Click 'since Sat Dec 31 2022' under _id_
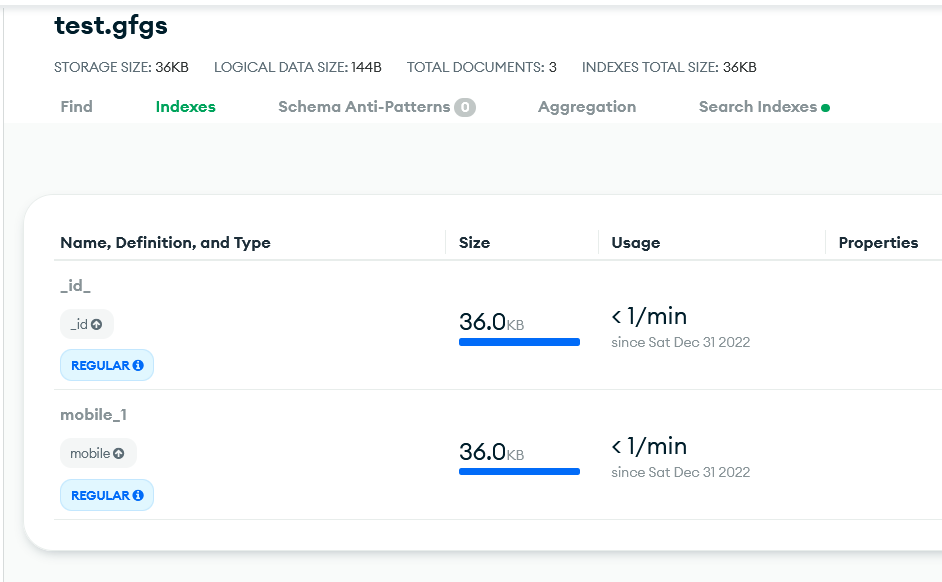Viewport: 942px width, 582px height. tap(681, 342)
